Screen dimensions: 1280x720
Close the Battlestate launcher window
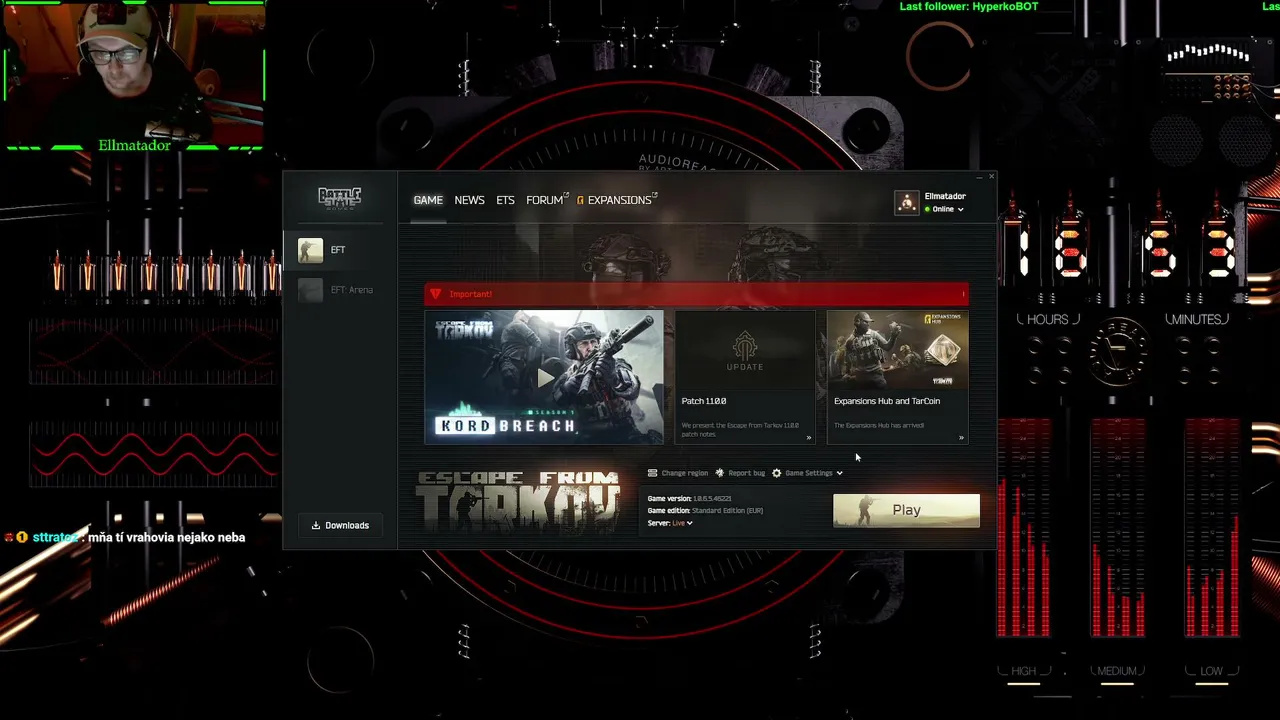pyautogui.click(x=991, y=177)
